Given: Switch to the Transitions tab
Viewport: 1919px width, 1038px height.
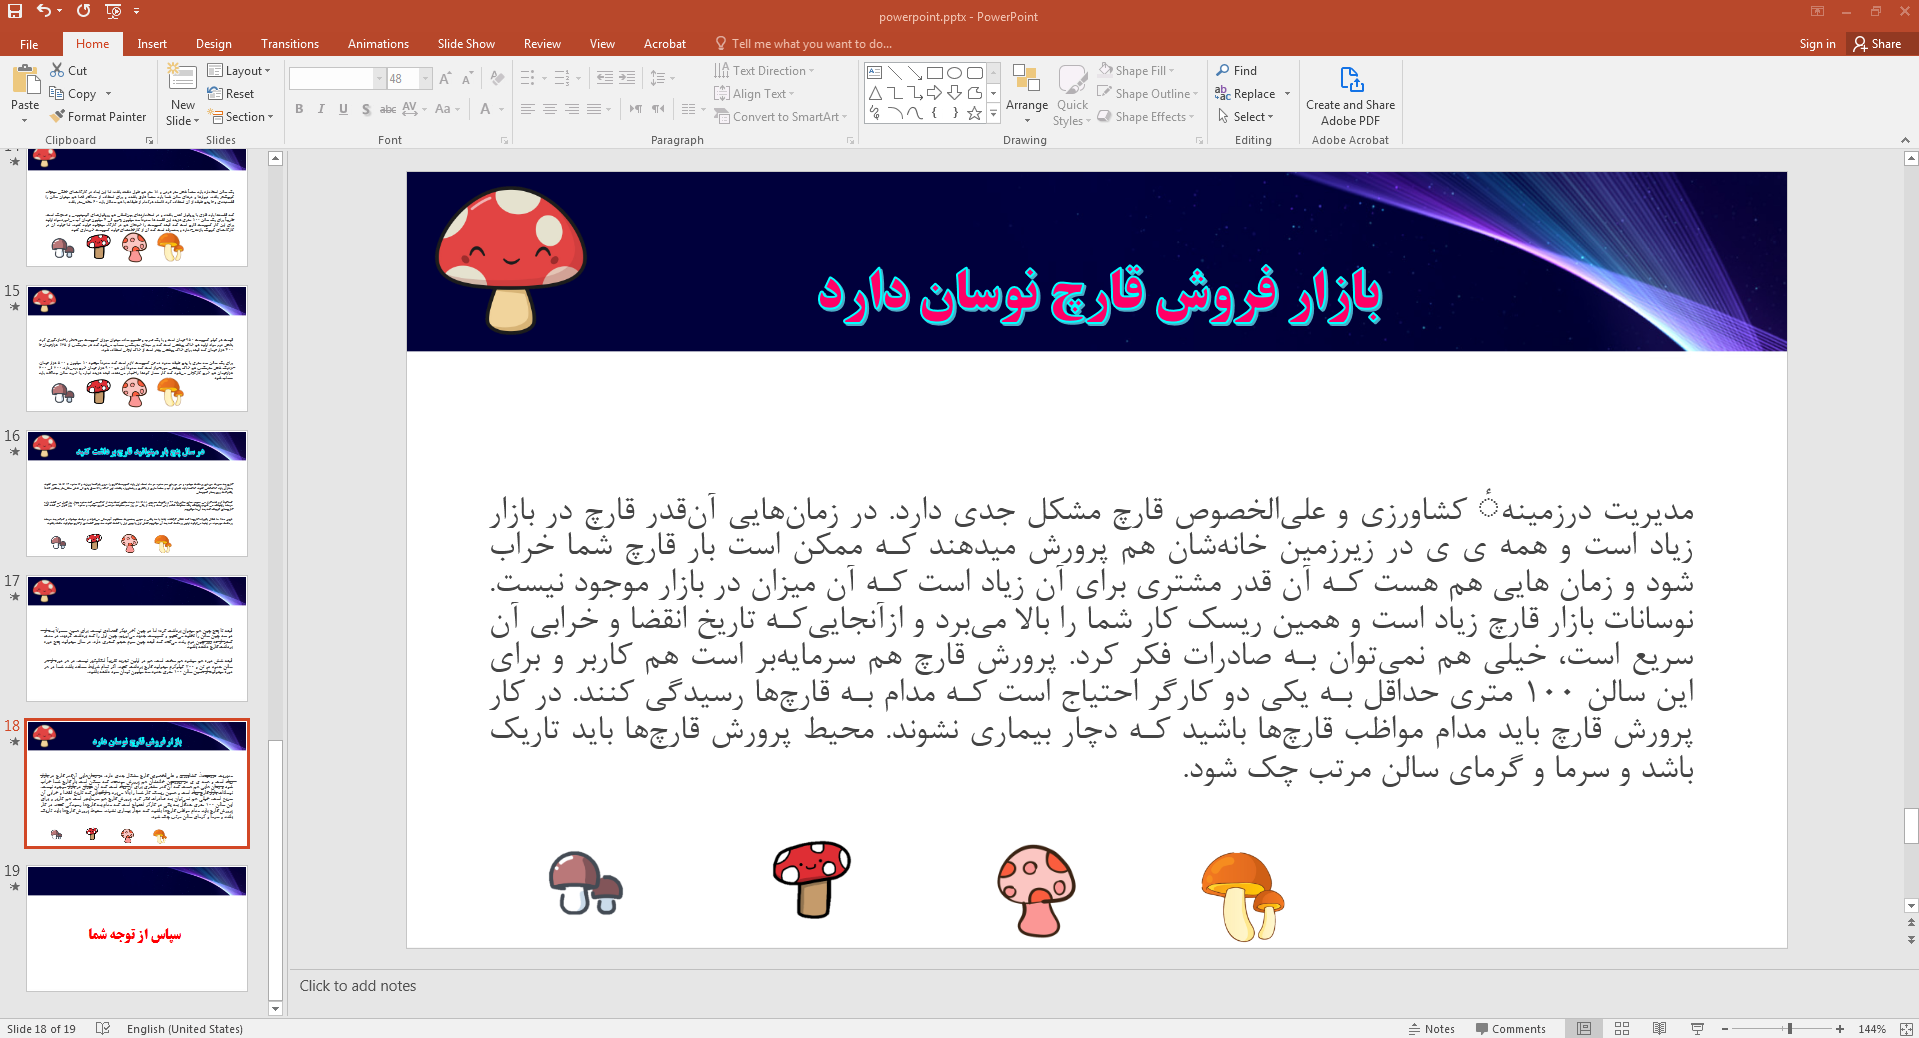Looking at the screenshot, I should [x=289, y=44].
